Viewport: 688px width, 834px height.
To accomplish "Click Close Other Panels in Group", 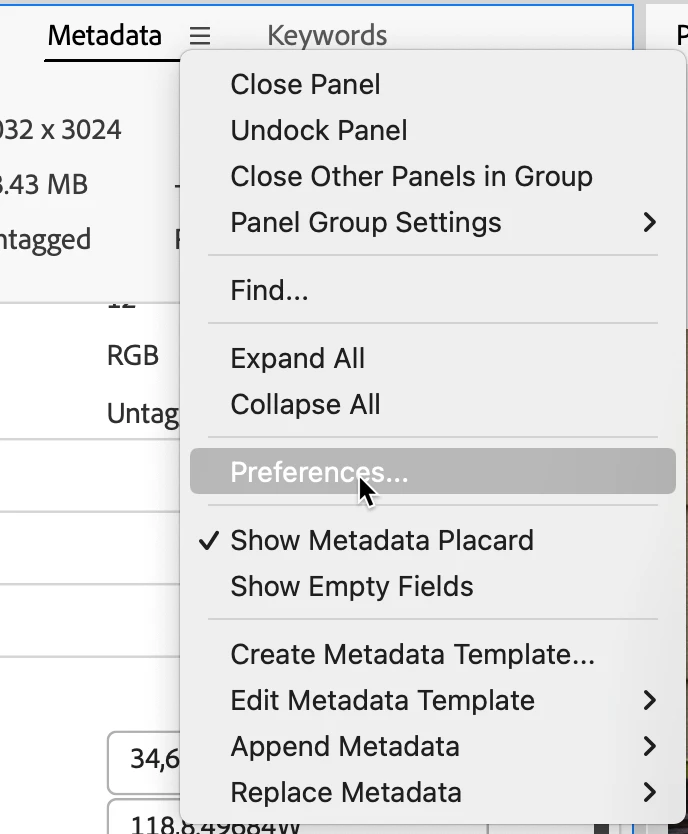I will click(411, 176).
